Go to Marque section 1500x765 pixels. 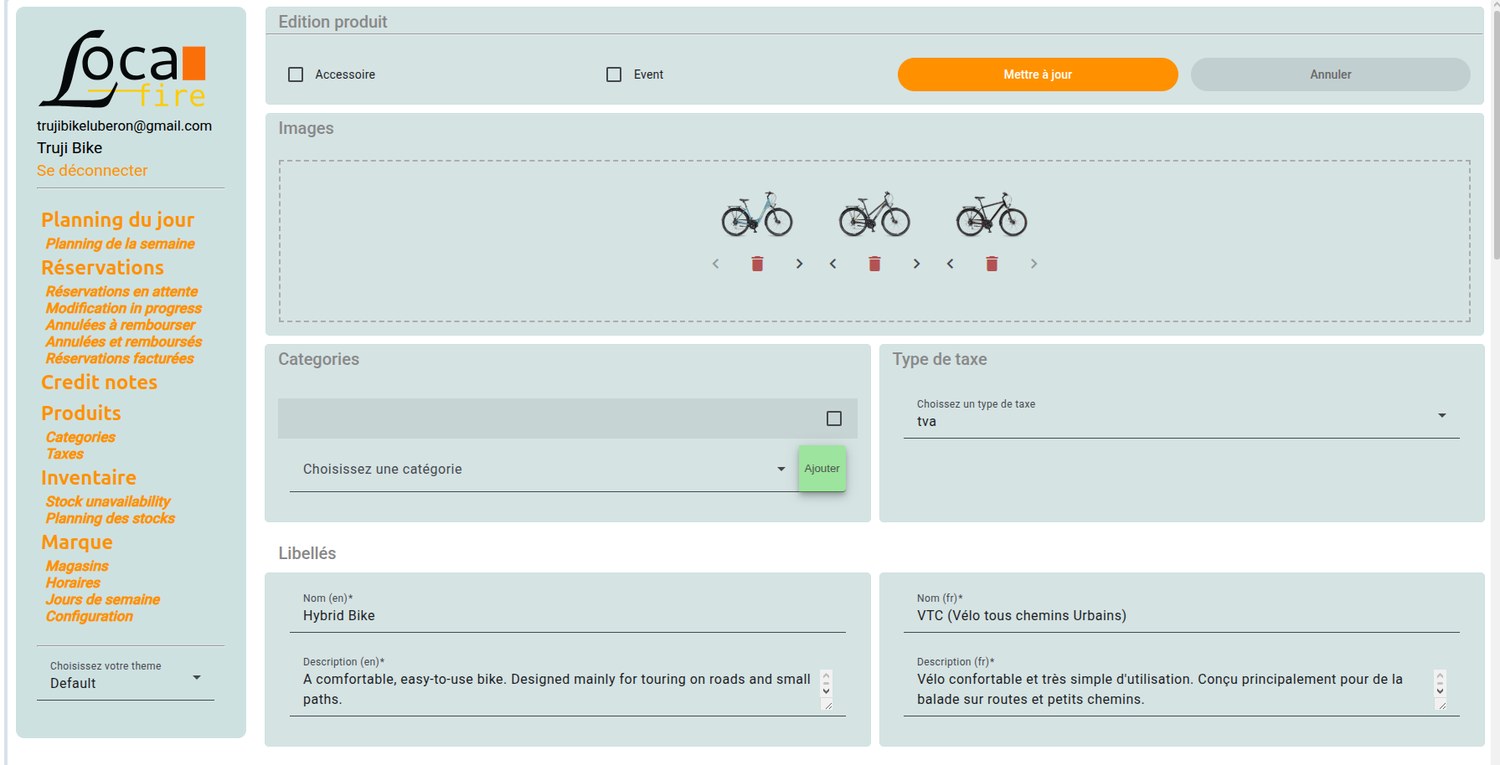[x=77, y=542]
